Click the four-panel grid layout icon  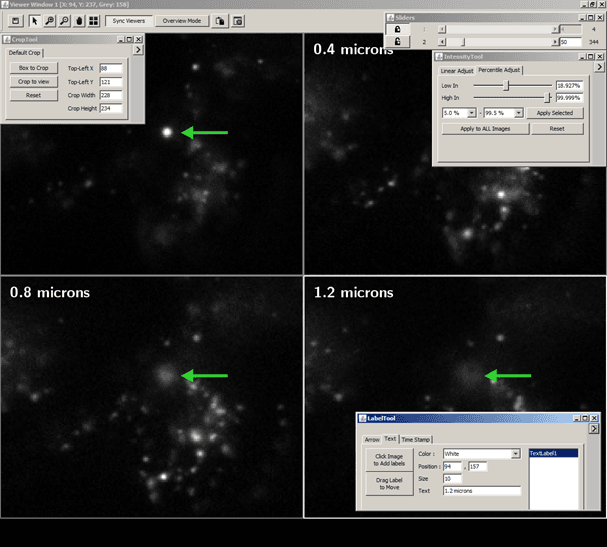click(94, 21)
